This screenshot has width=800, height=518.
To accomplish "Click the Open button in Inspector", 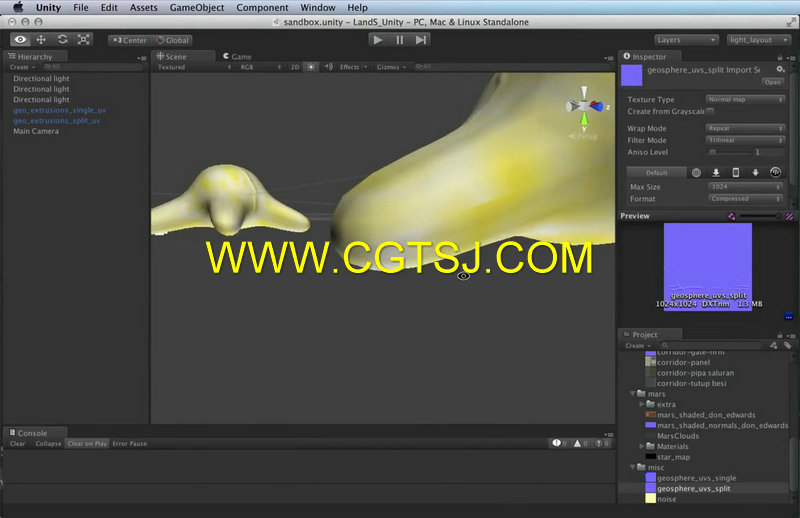I will 772,82.
